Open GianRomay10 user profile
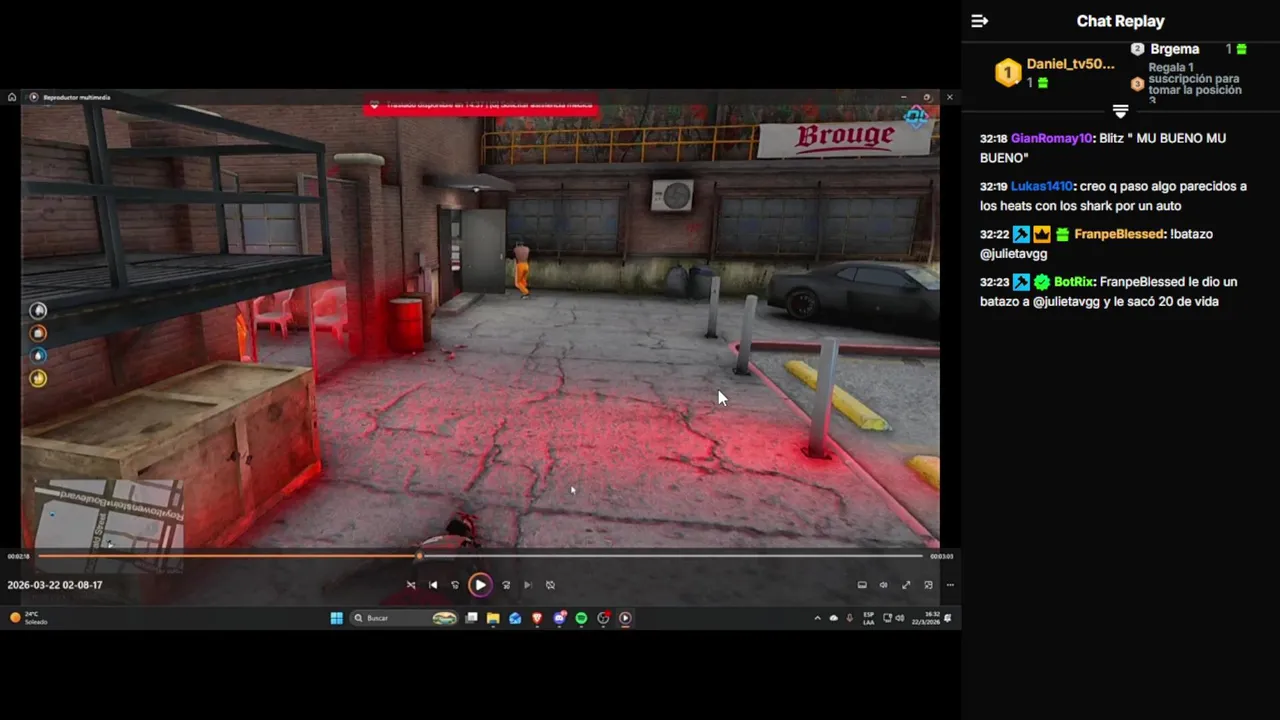Screen dimensions: 1280x720 pos(1051,138)
